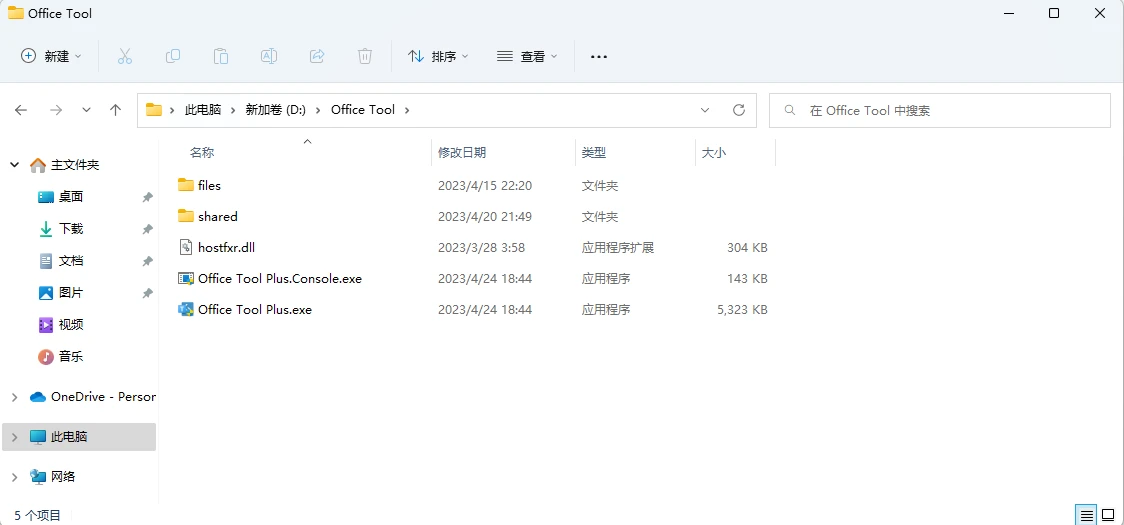Viewport: 1124px width, 525px height.
Task: Click the pin icon beside 图片
Action: [x=147, y=293]
